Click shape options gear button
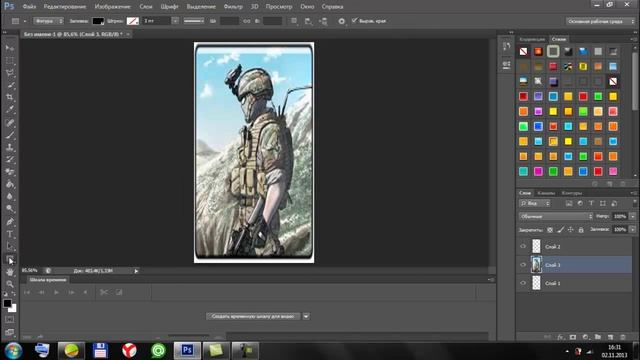640x360 pixels. click(342, 21)
